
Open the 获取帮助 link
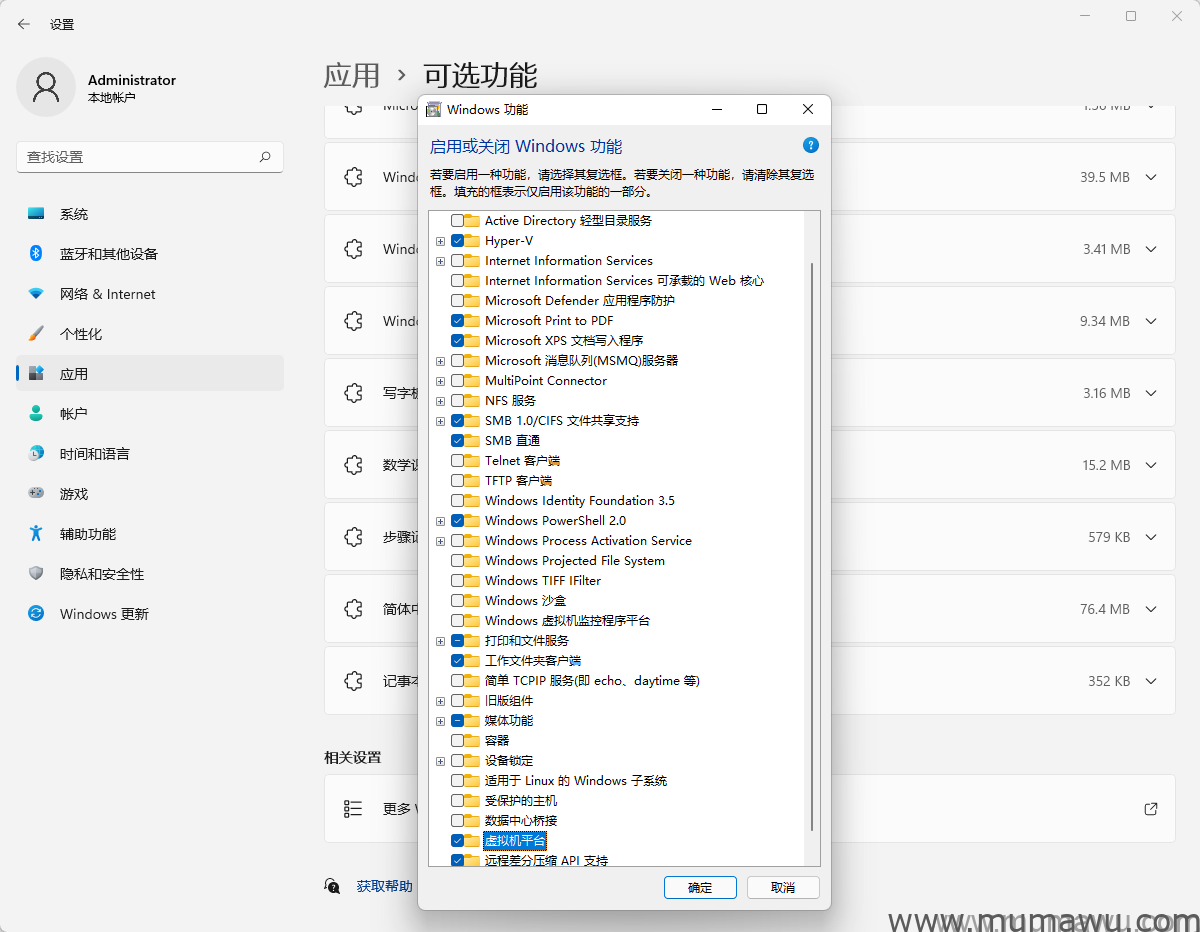coord(385,885)
